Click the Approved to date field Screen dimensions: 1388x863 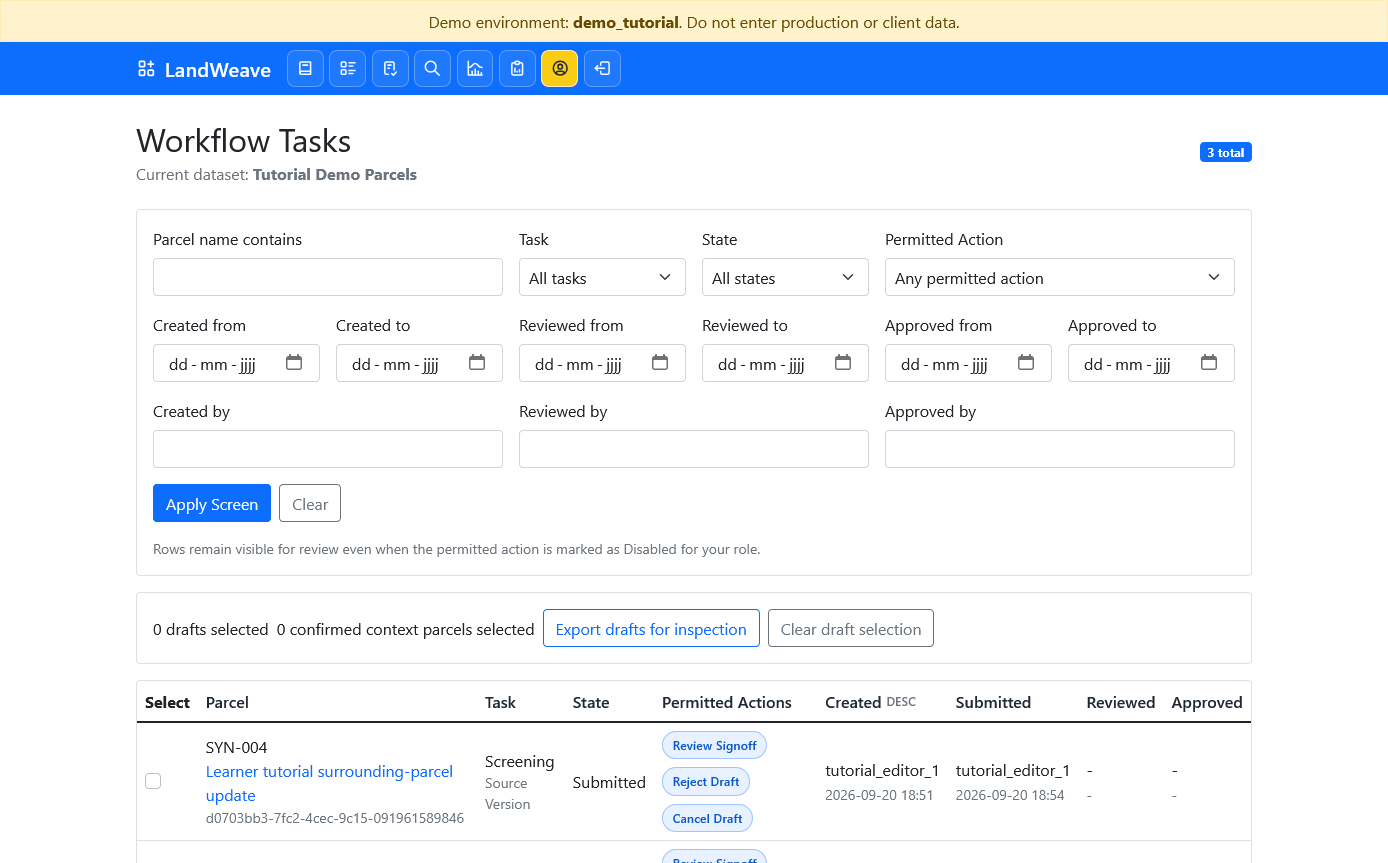tap(1151, 363)
